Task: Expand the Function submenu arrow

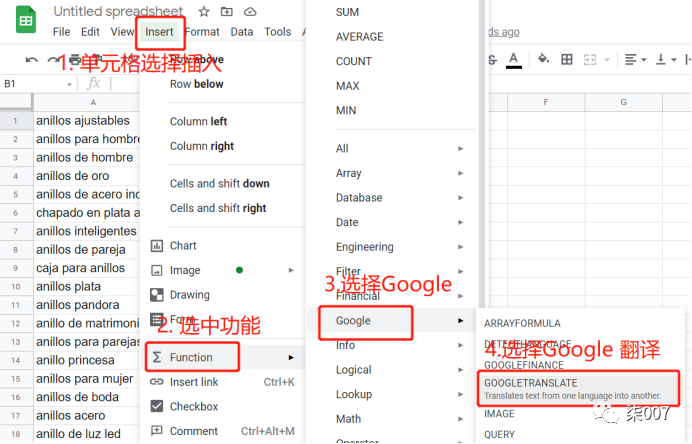Action: (291, 357)
